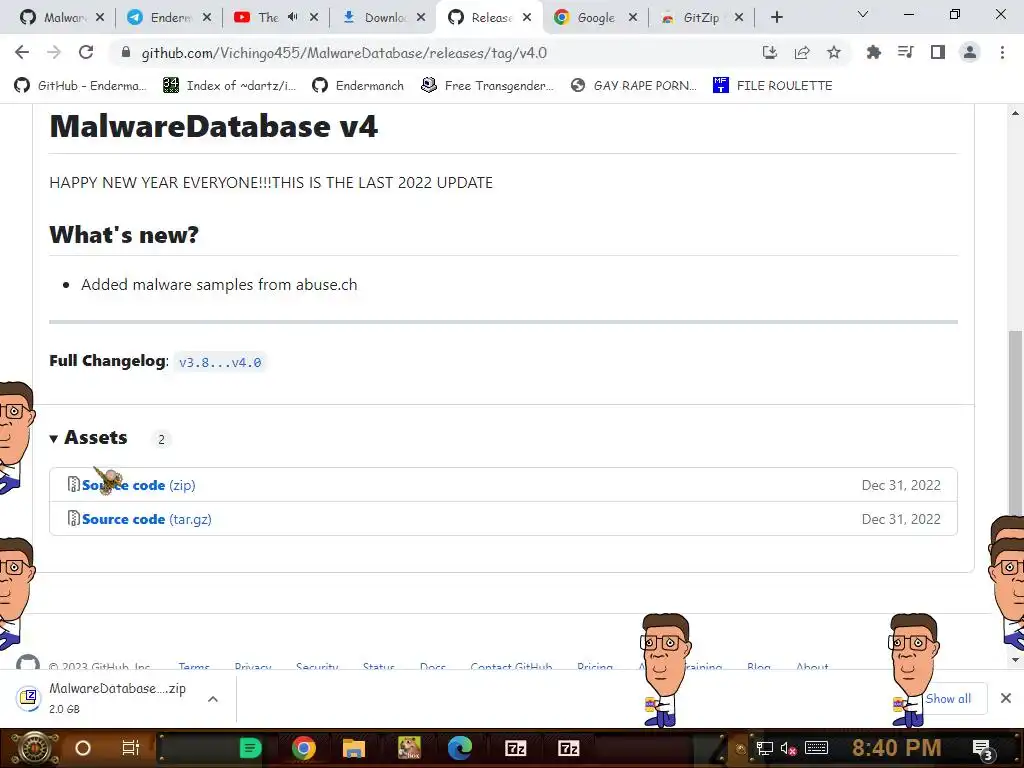Open the media control icon in toolbar
Image resolution: width=1024 pixels, height=768 pixels.
906,52
